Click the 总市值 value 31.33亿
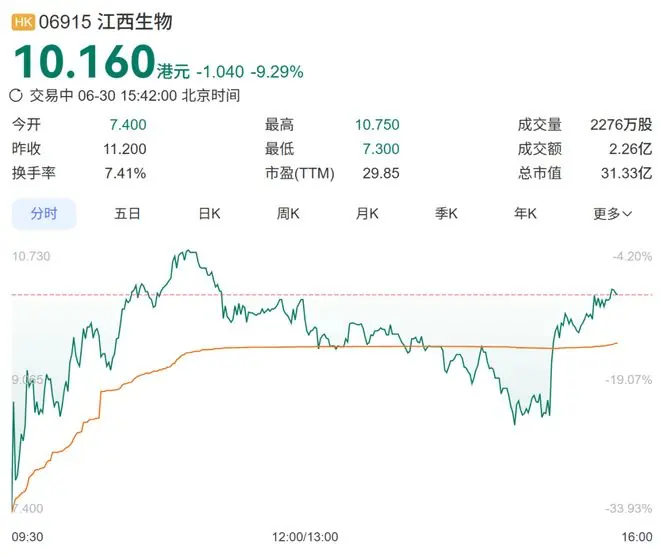 click(626, 173)
